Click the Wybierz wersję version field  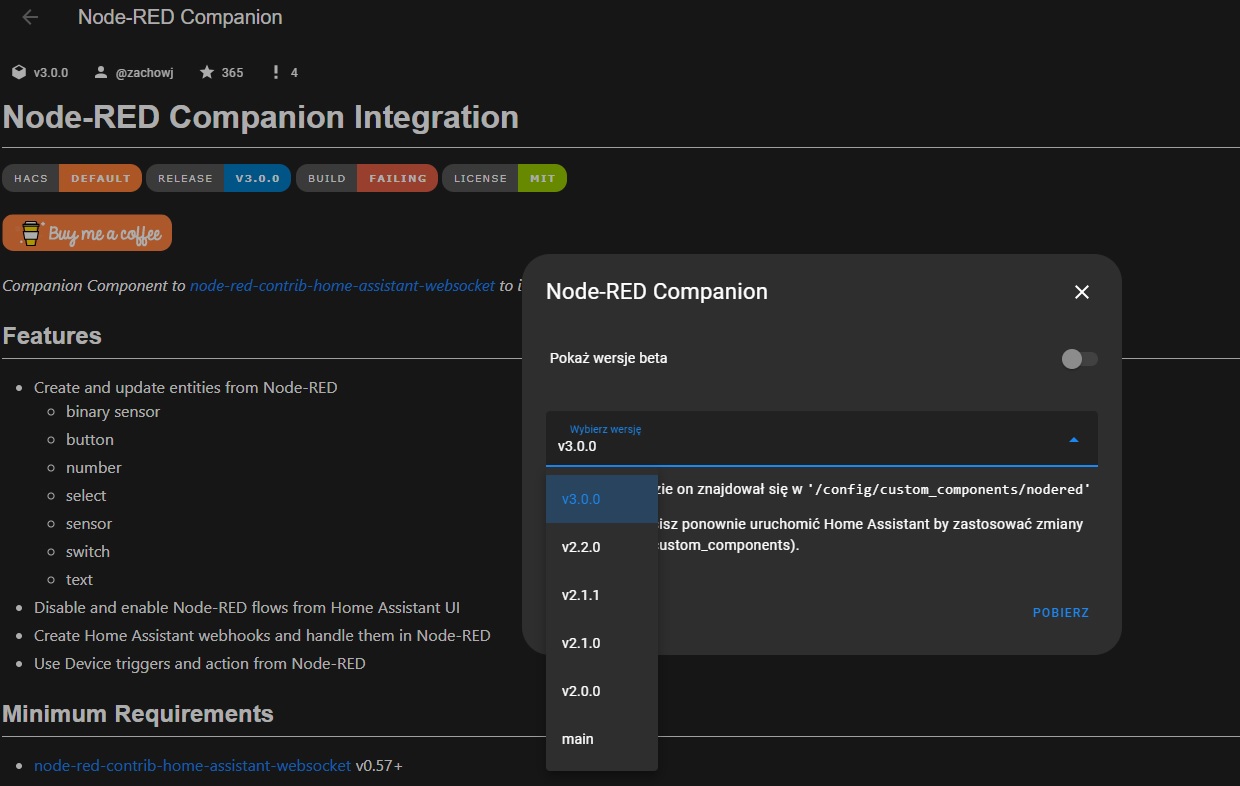[822, 438]
